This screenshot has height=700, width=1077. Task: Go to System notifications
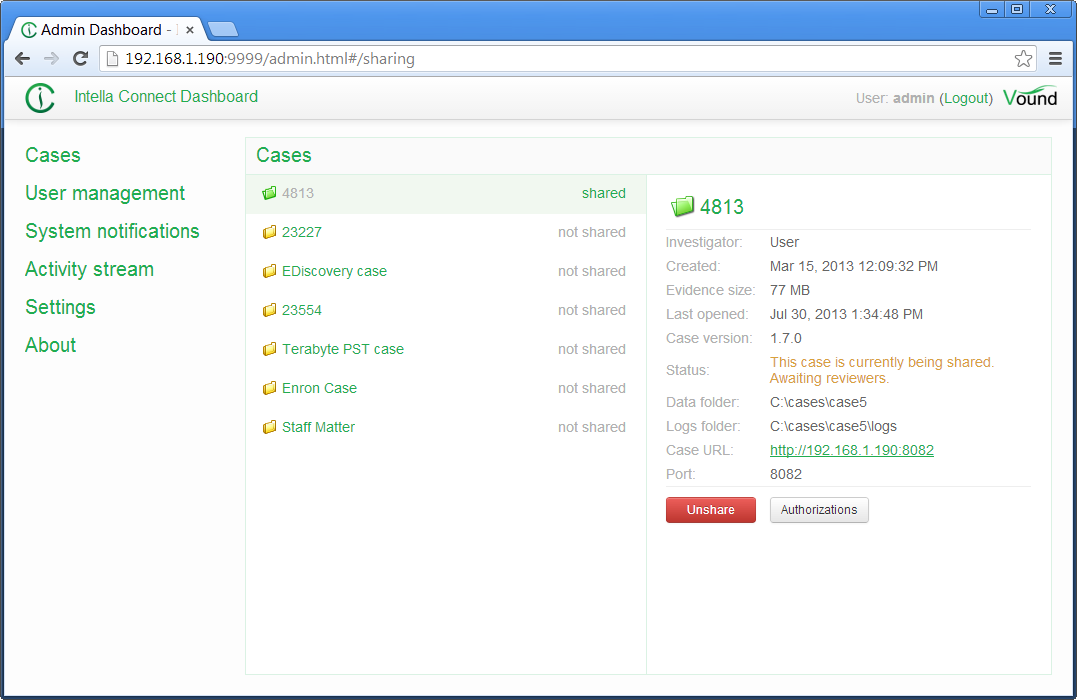click(x=112, y=231)
